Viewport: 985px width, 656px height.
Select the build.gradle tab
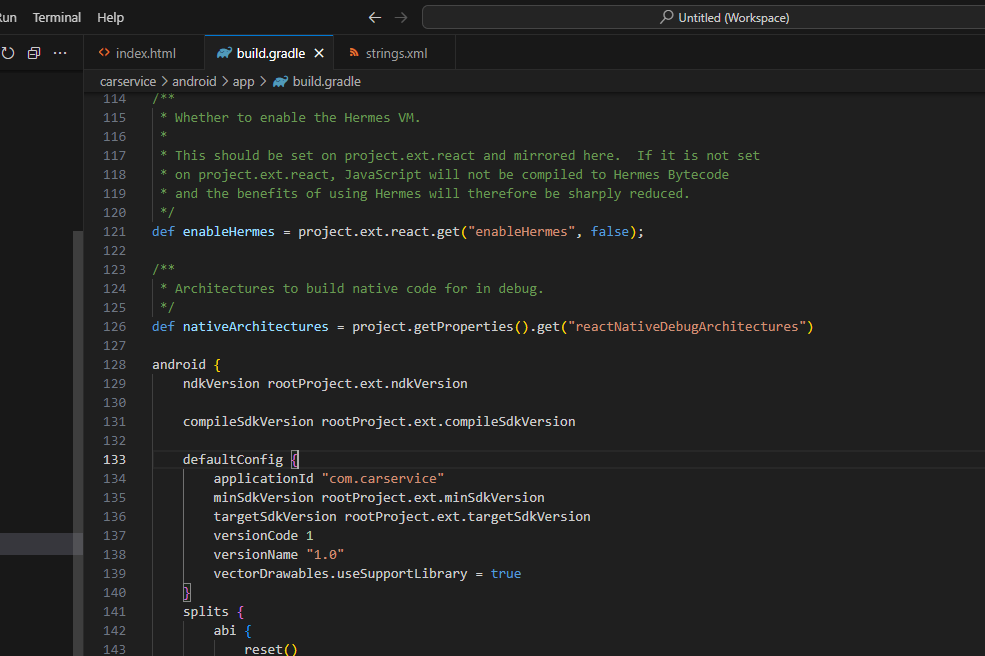pyautogui.click(x=270, y=53)
